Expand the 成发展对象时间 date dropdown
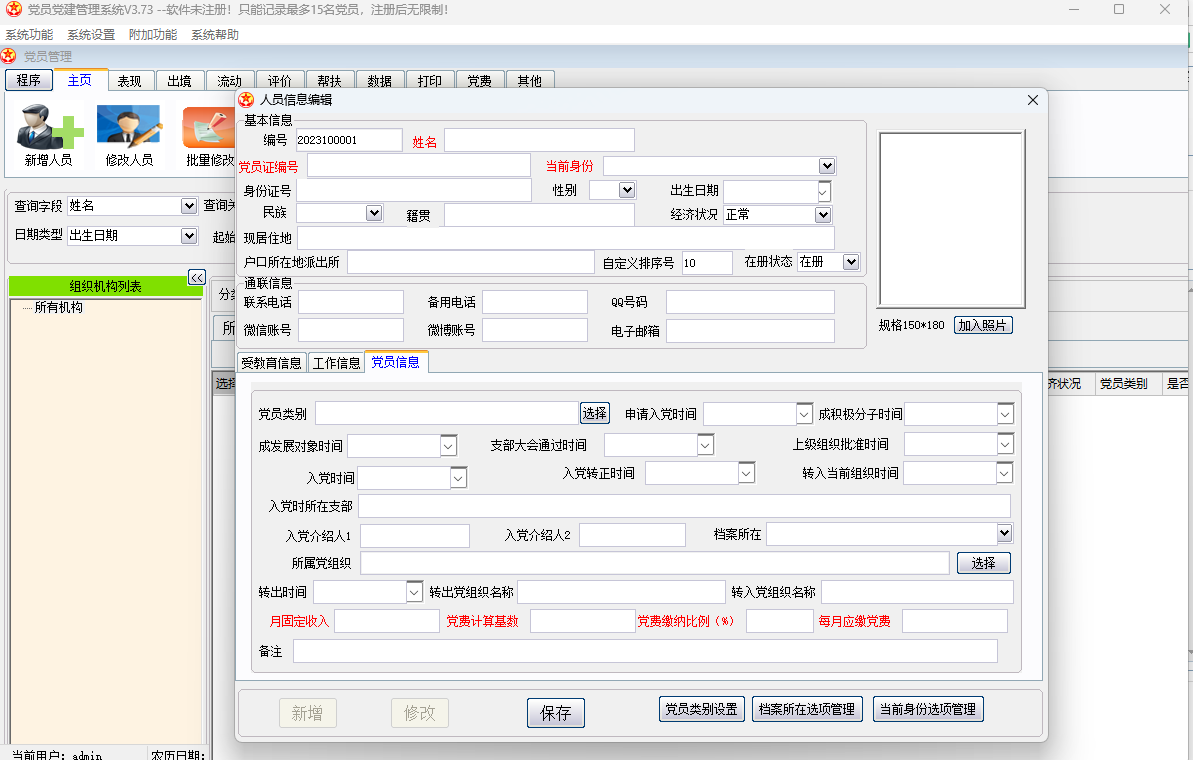 click(x=448, y=446)
